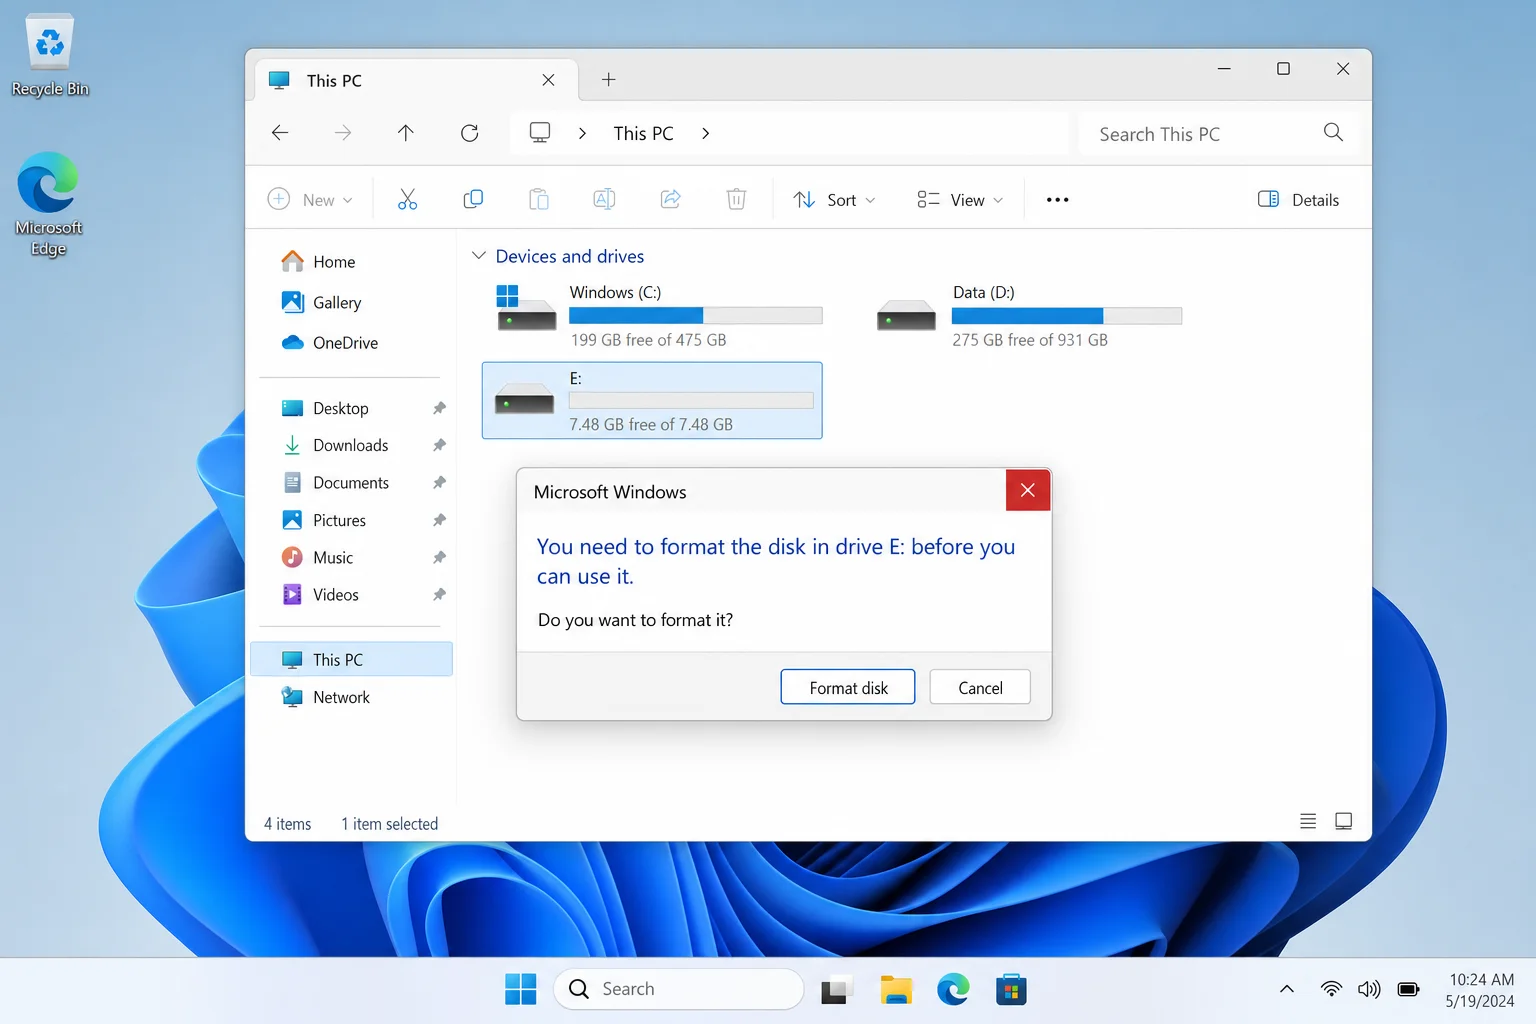Click the monitor icon in address bar
Screen dimensions: 1536x1024
(540, 133)
